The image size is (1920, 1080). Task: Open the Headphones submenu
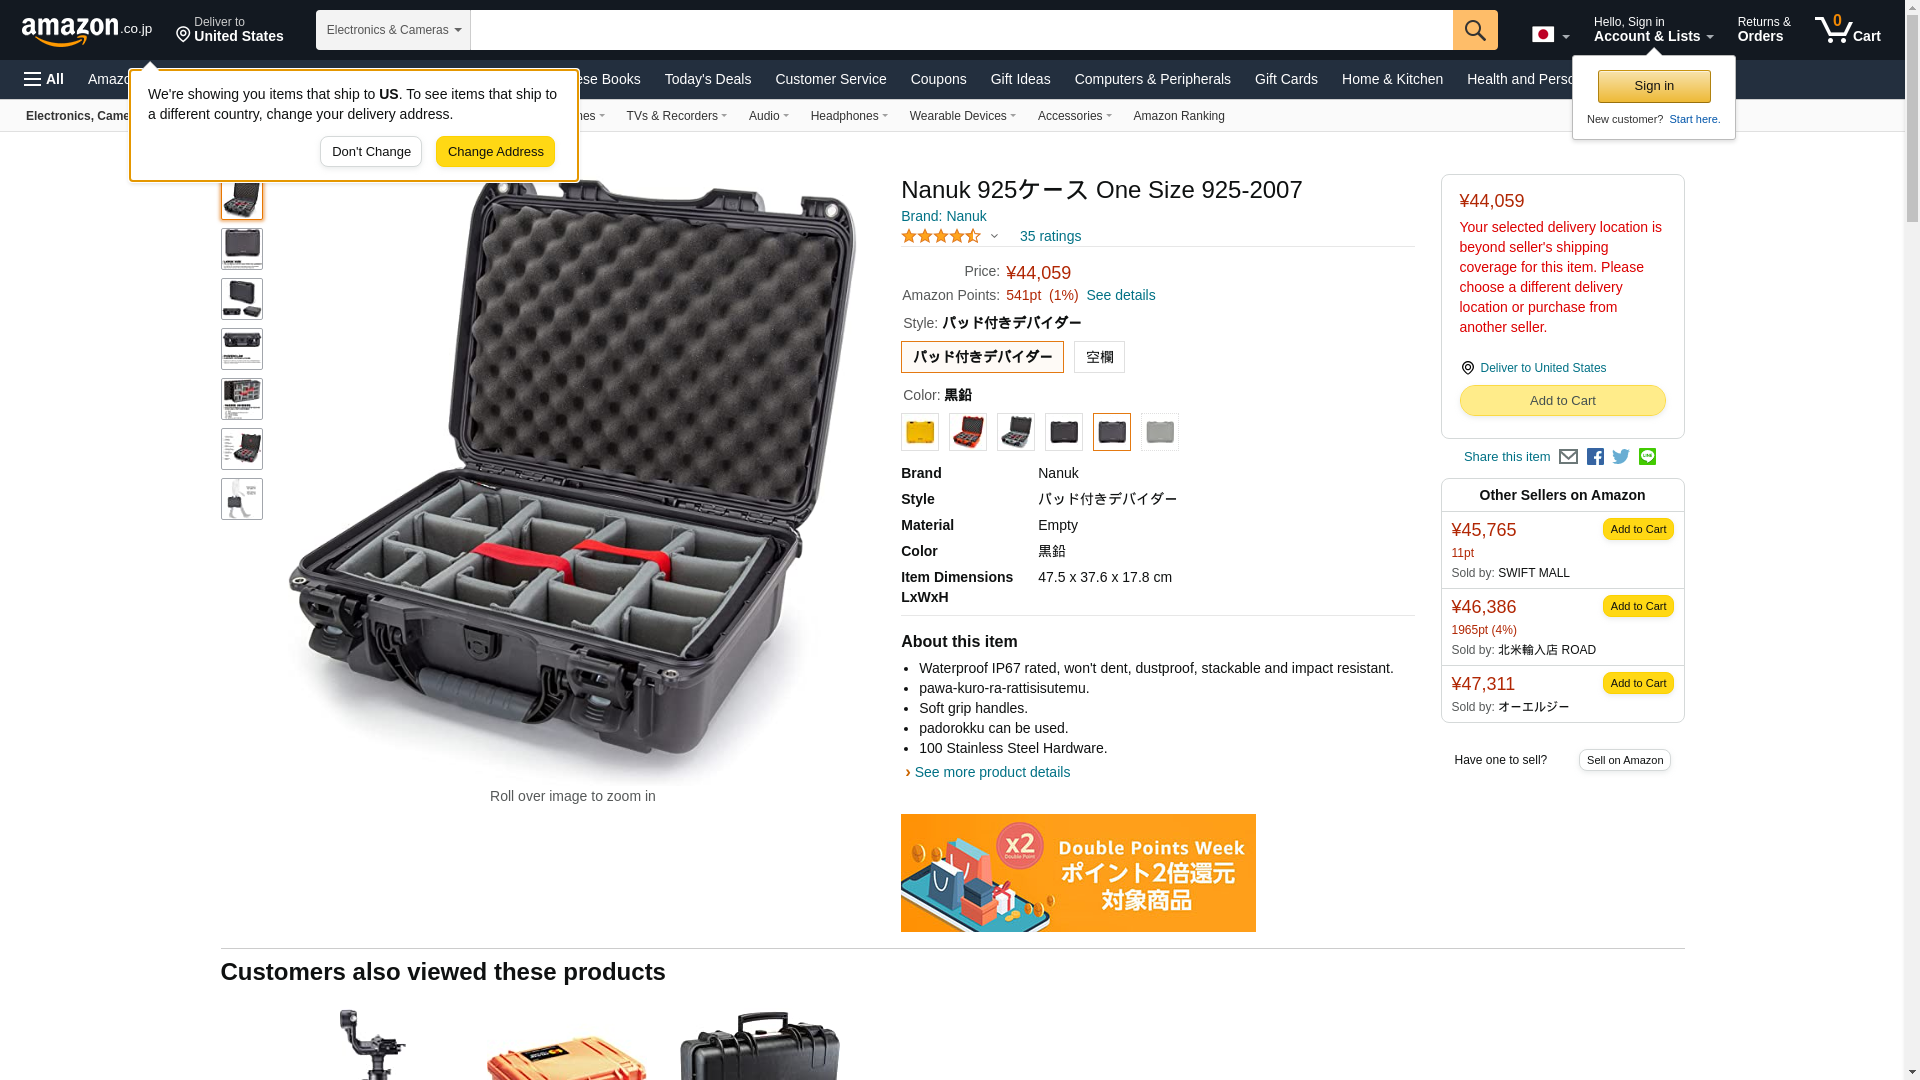pyautogui.click(x=849, y=116)
